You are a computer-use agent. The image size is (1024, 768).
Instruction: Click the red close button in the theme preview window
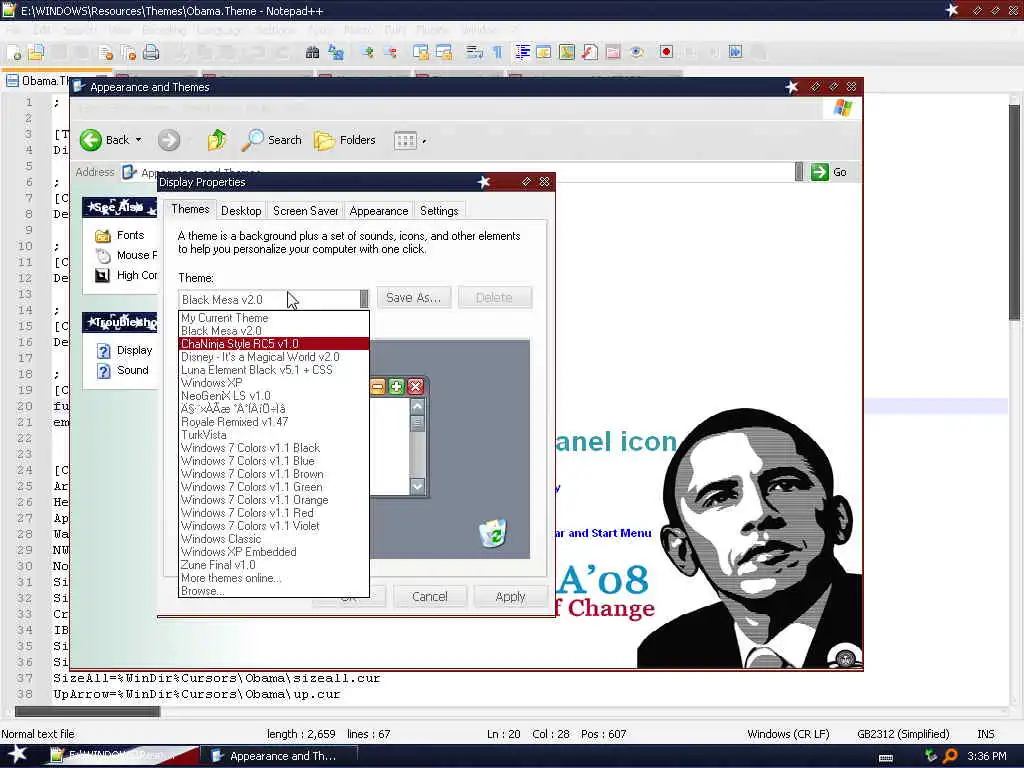(x=415, y=387)
